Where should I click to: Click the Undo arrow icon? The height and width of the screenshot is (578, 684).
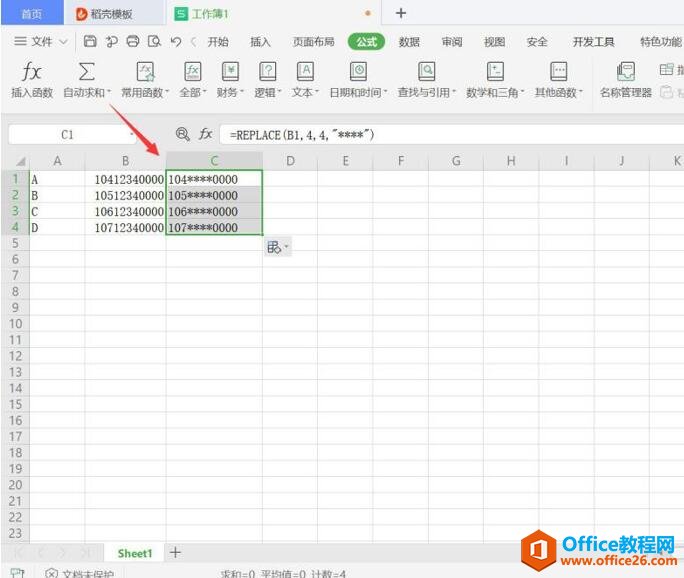click(x=175, y=42)
